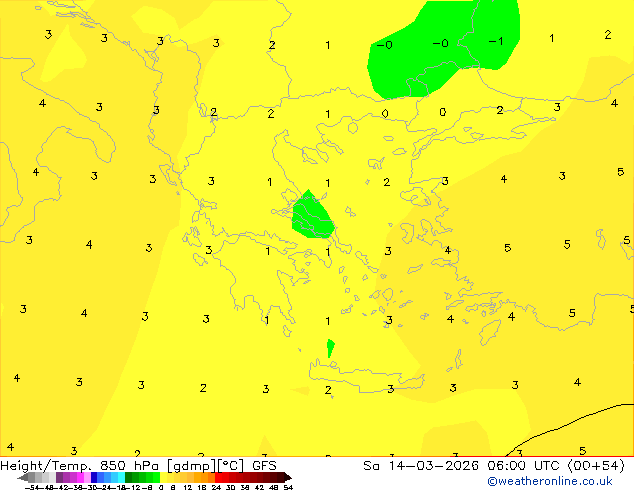Click the "12" legend scale value
This screenshot has width=634, height=490.
click(188, 487)
